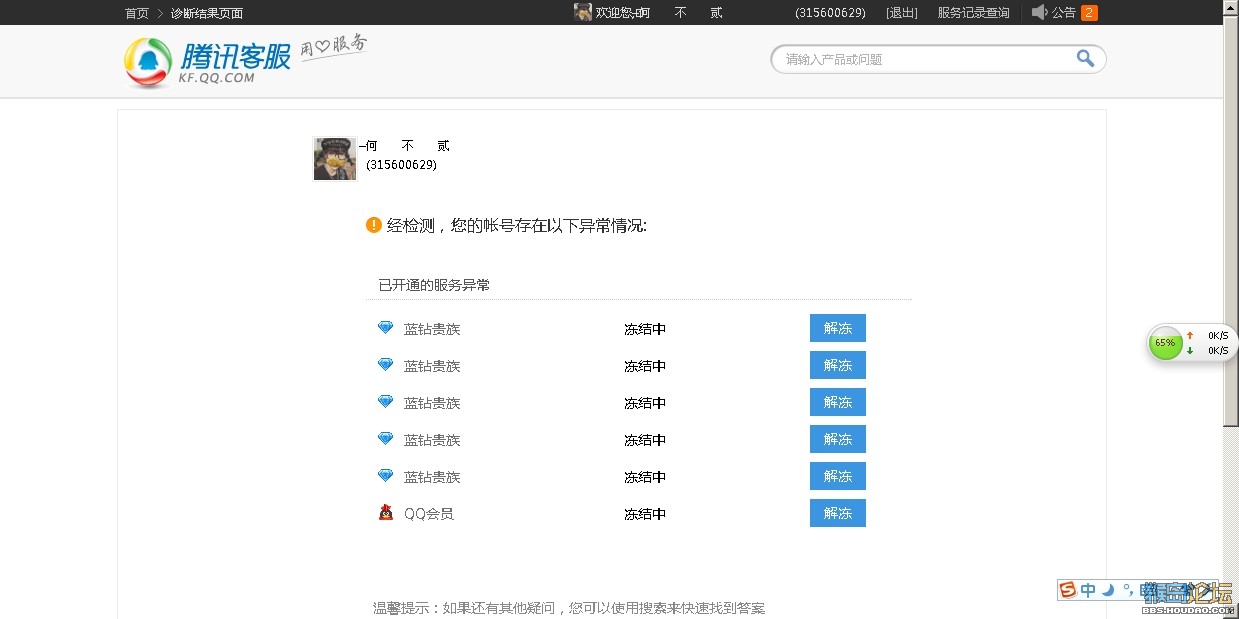Go to 首页 in the breadcrumb
This screenshot has height=619, width=1239.
point(137,13)
